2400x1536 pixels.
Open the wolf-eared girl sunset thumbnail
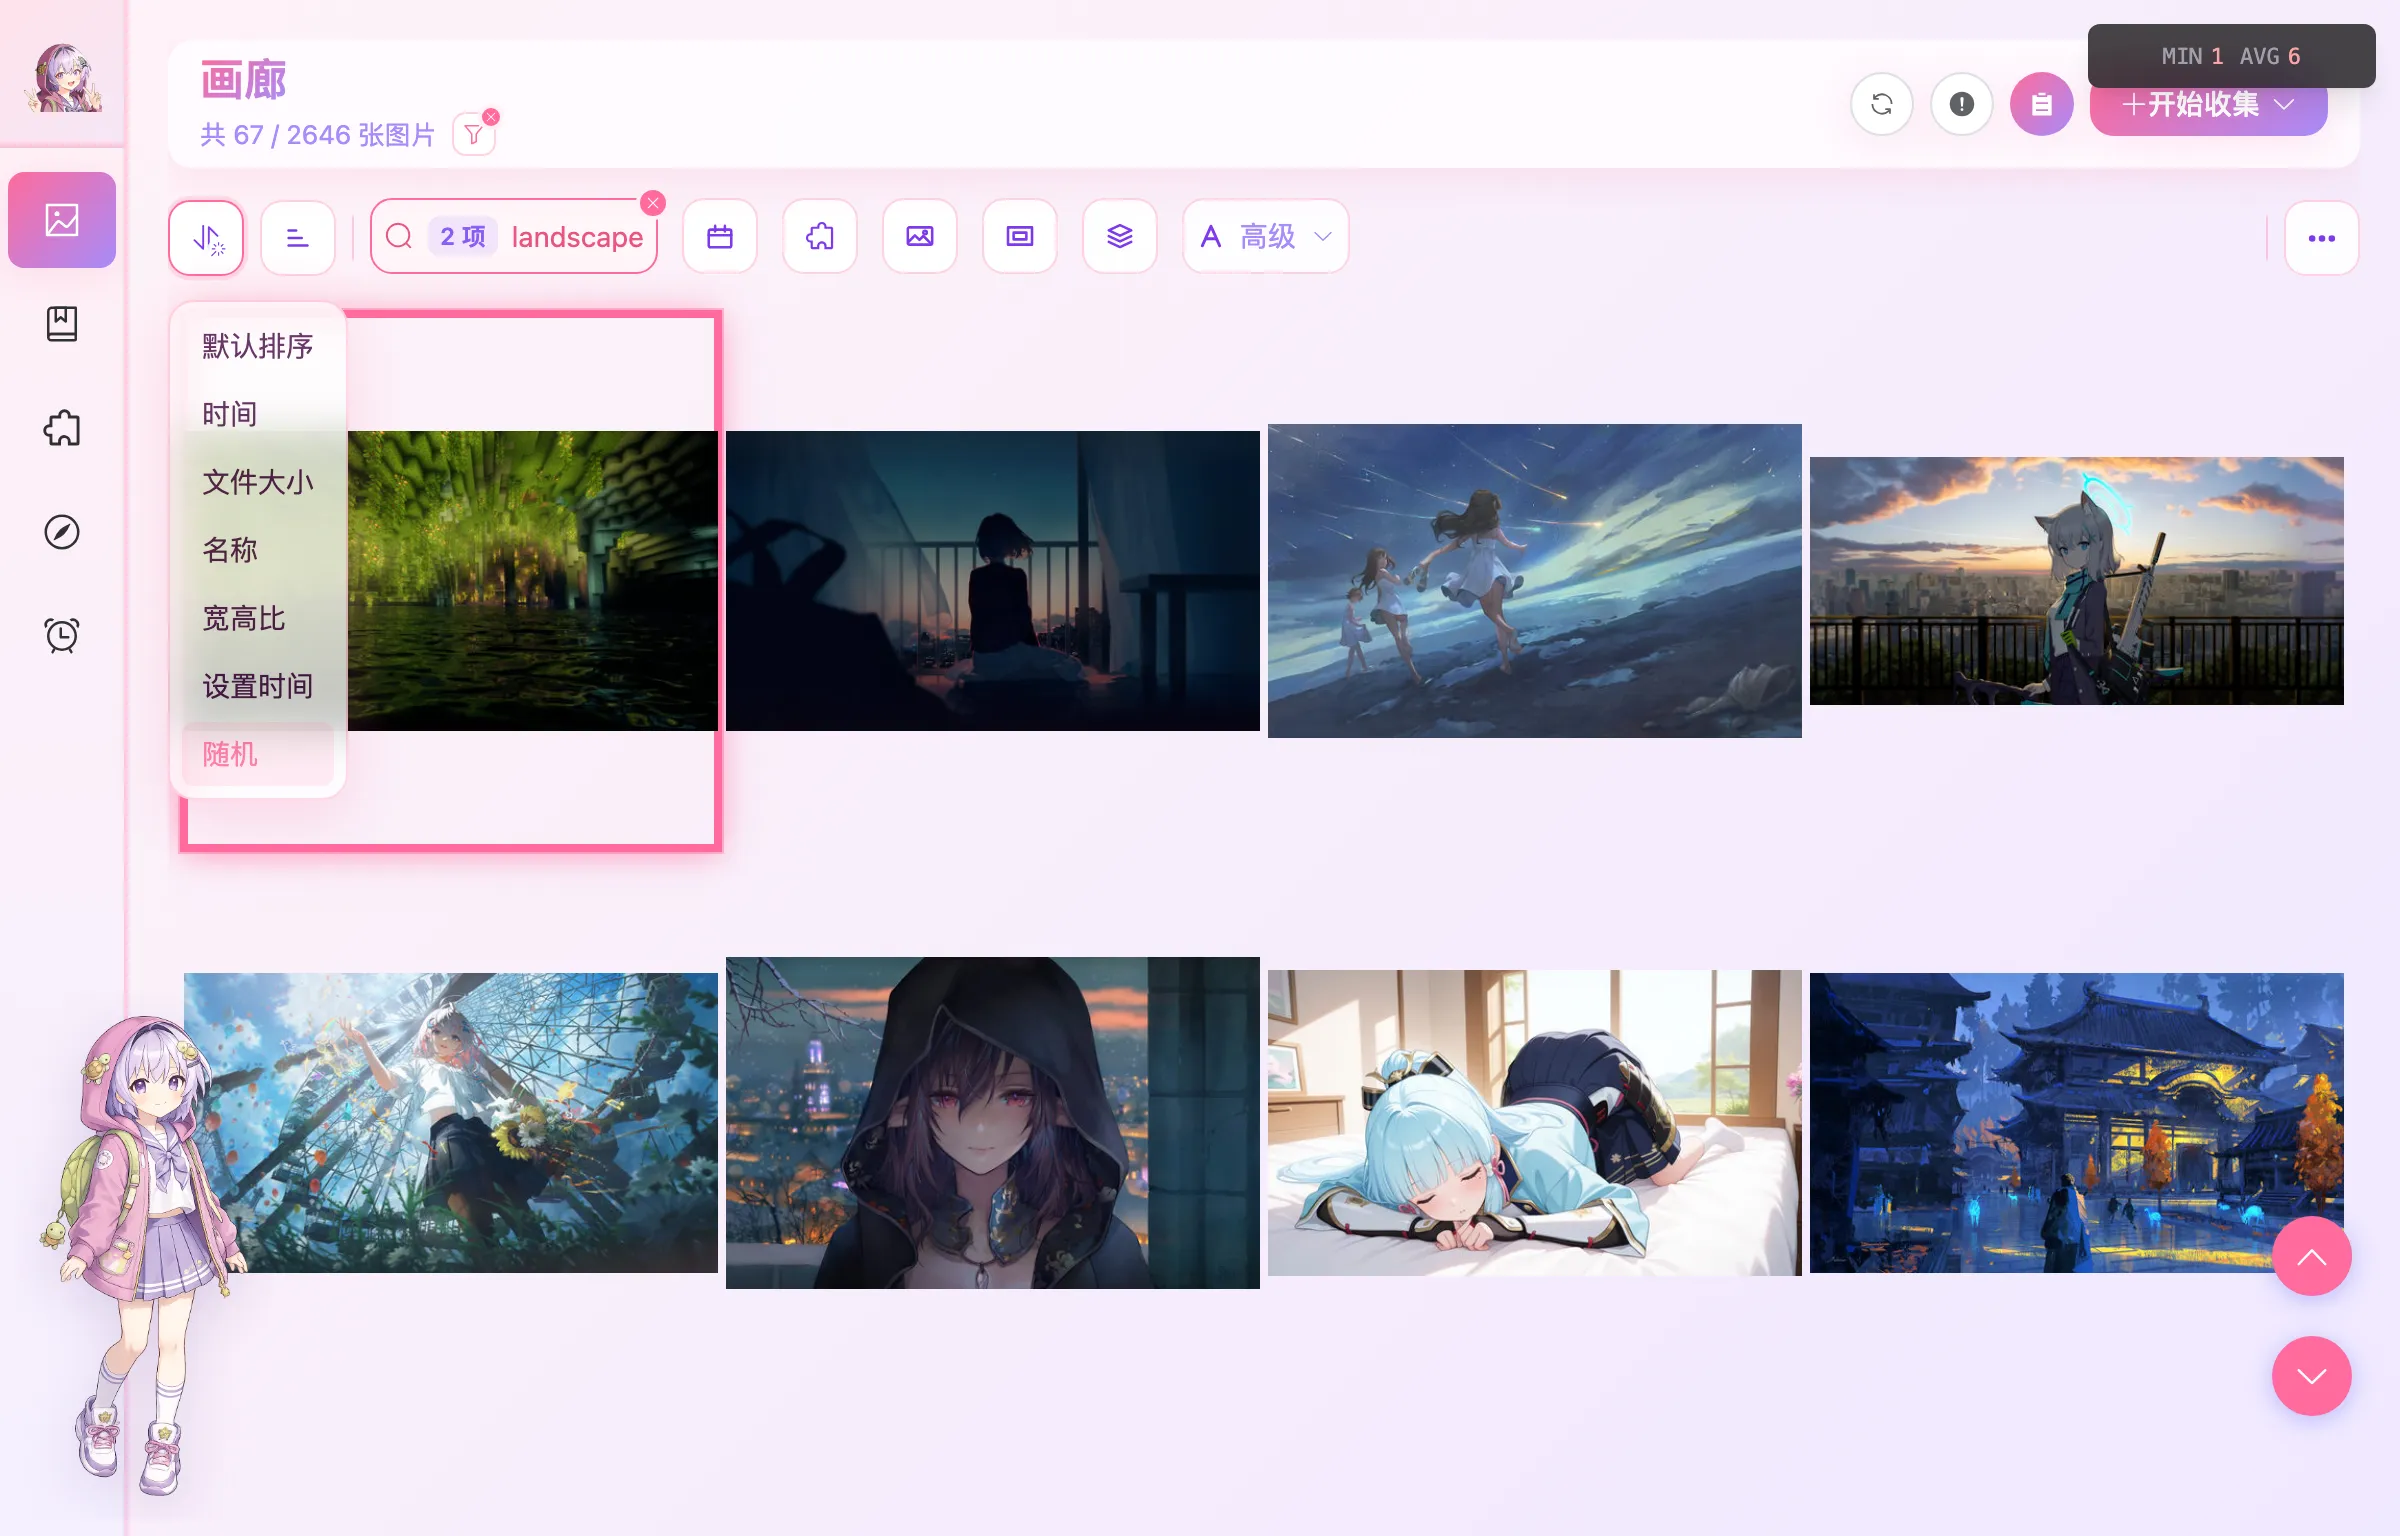pos(2077,581)
